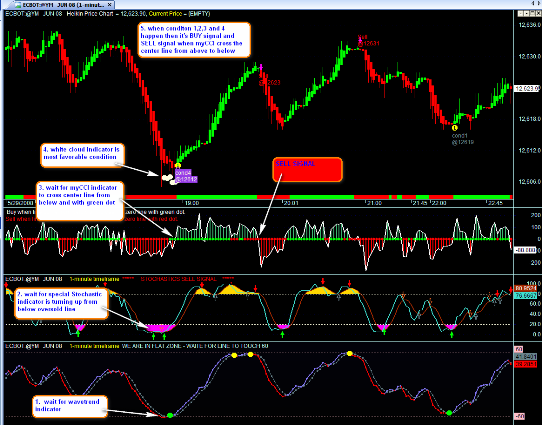Click the red 80.8974 stochastic value tag
Viewport: 542px width, 425px height.
pyautogui.click(x=525, y=288)
